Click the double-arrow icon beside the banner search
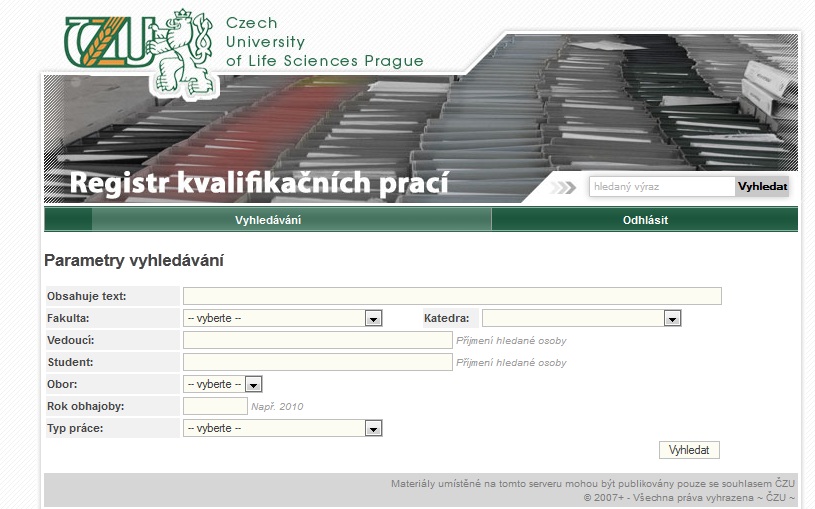The image size is (815, 509). pyautogui.click(x=564, y=187)
